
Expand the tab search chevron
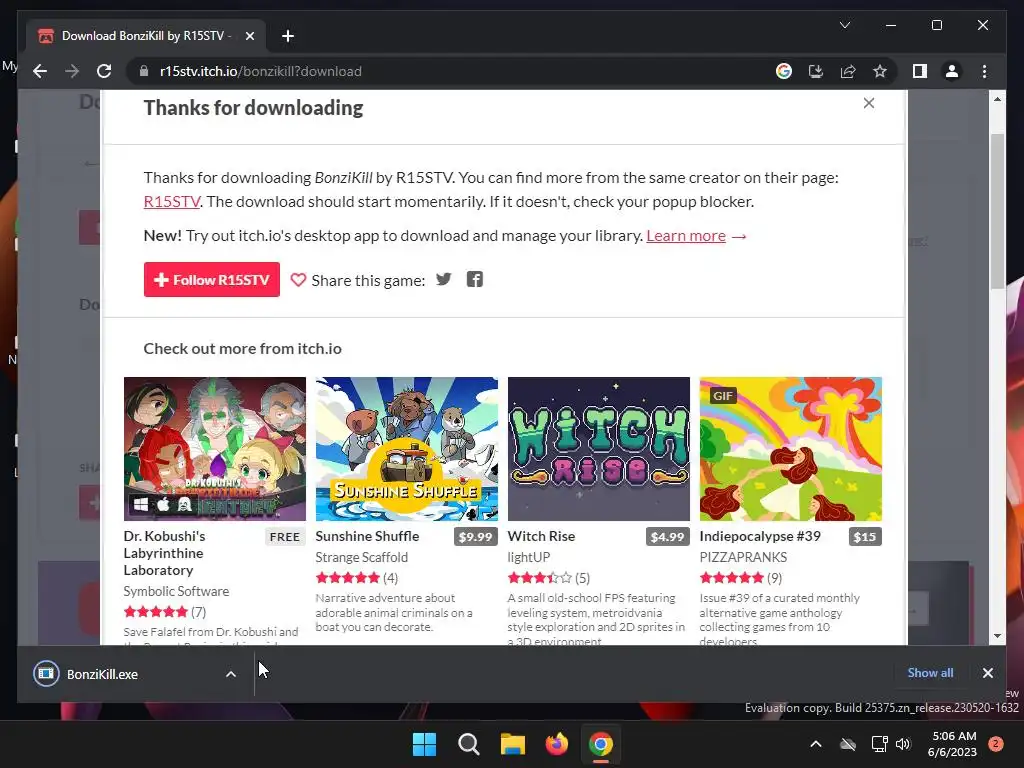[x=844, y=25]
